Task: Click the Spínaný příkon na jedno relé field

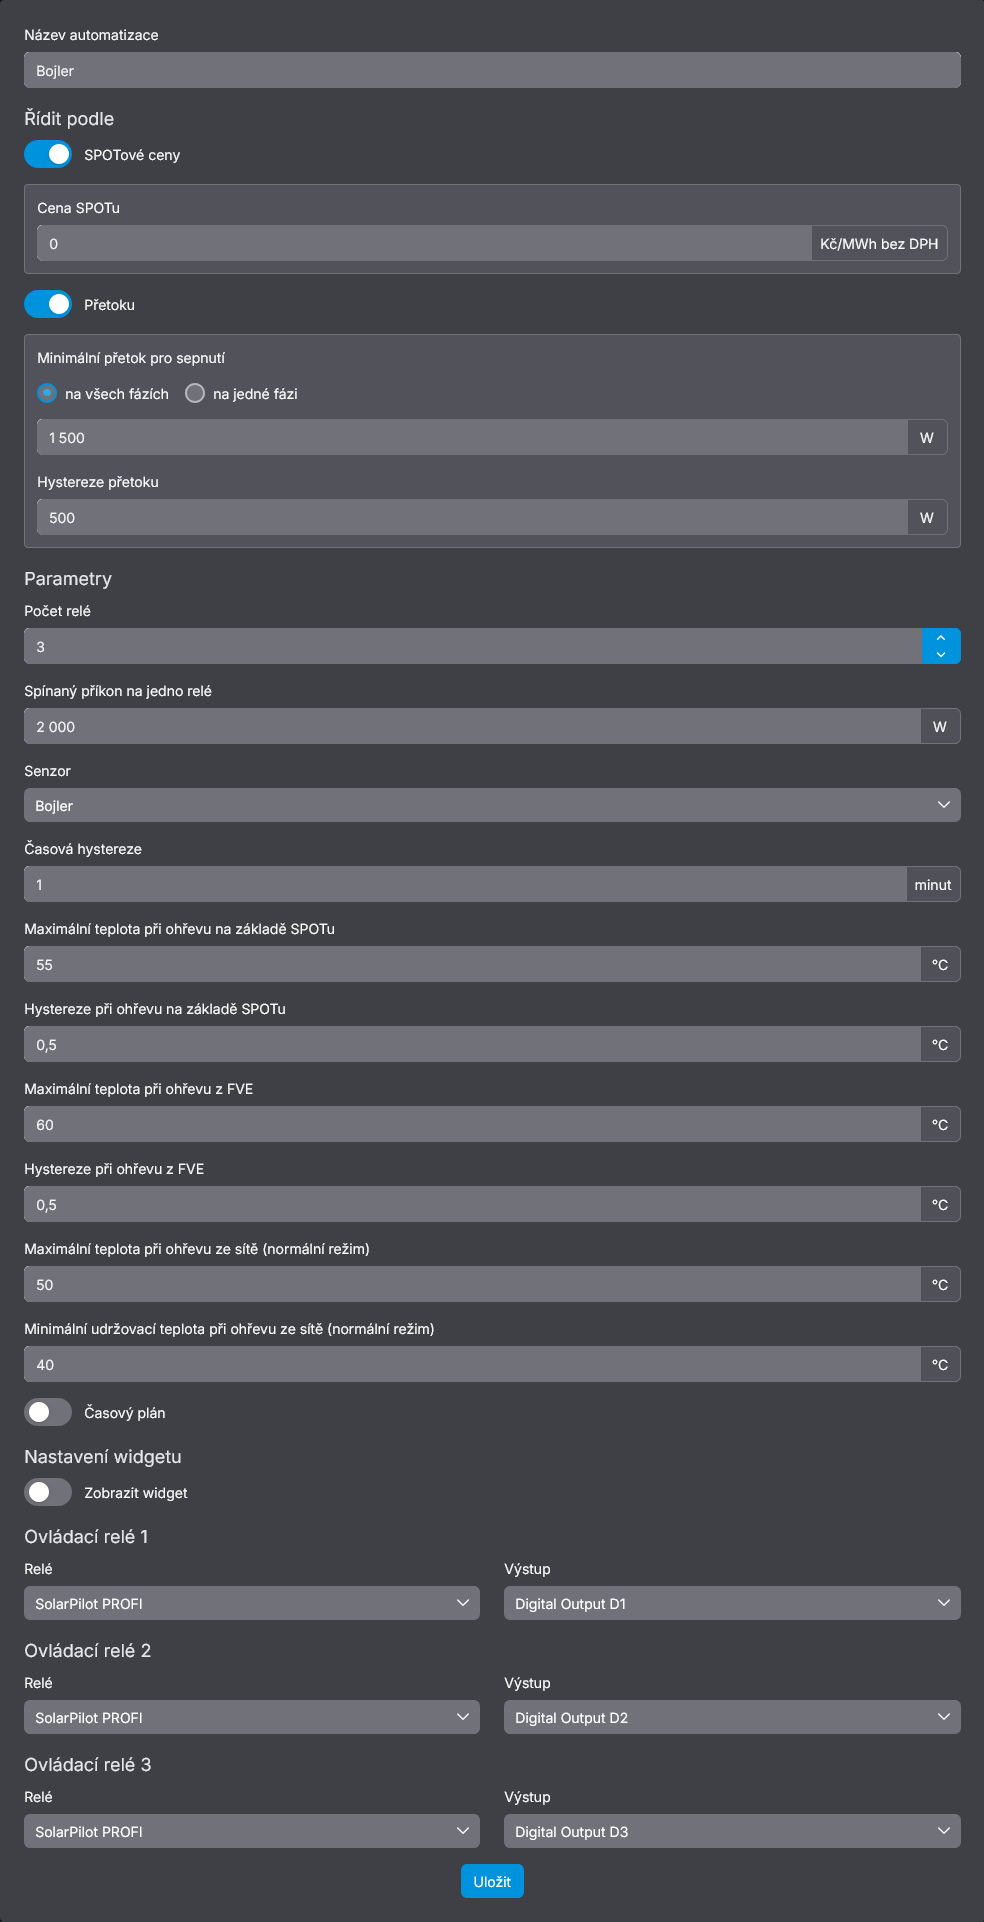Action: [x=472, y=727]
